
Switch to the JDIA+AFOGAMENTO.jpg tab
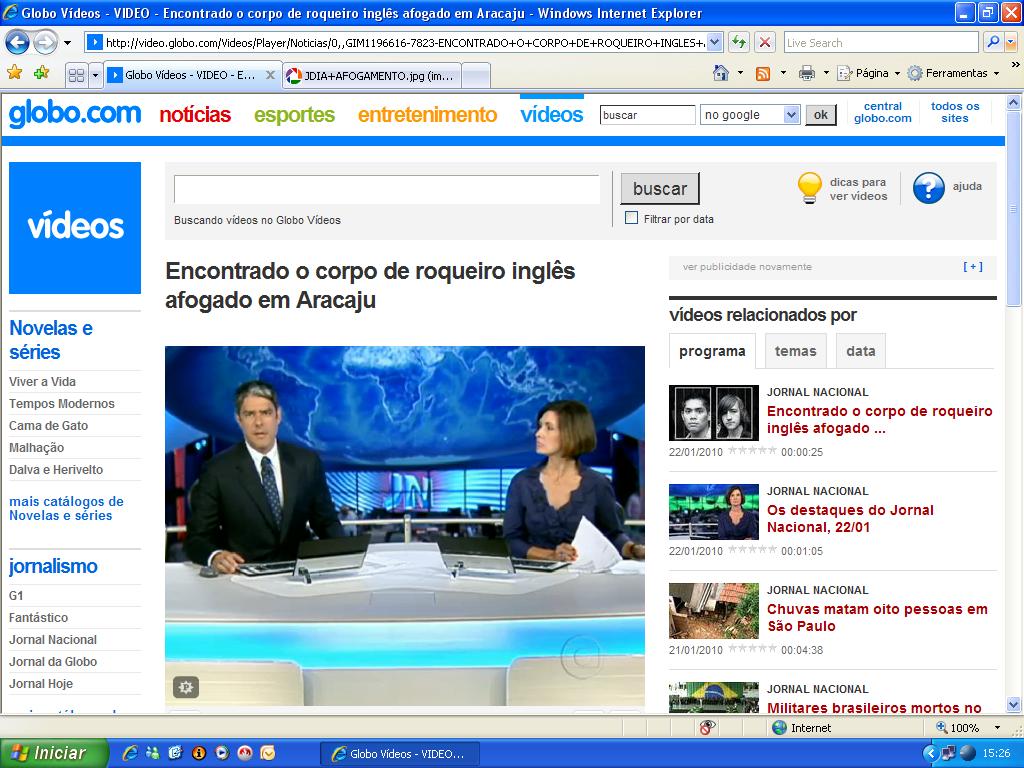372,76
